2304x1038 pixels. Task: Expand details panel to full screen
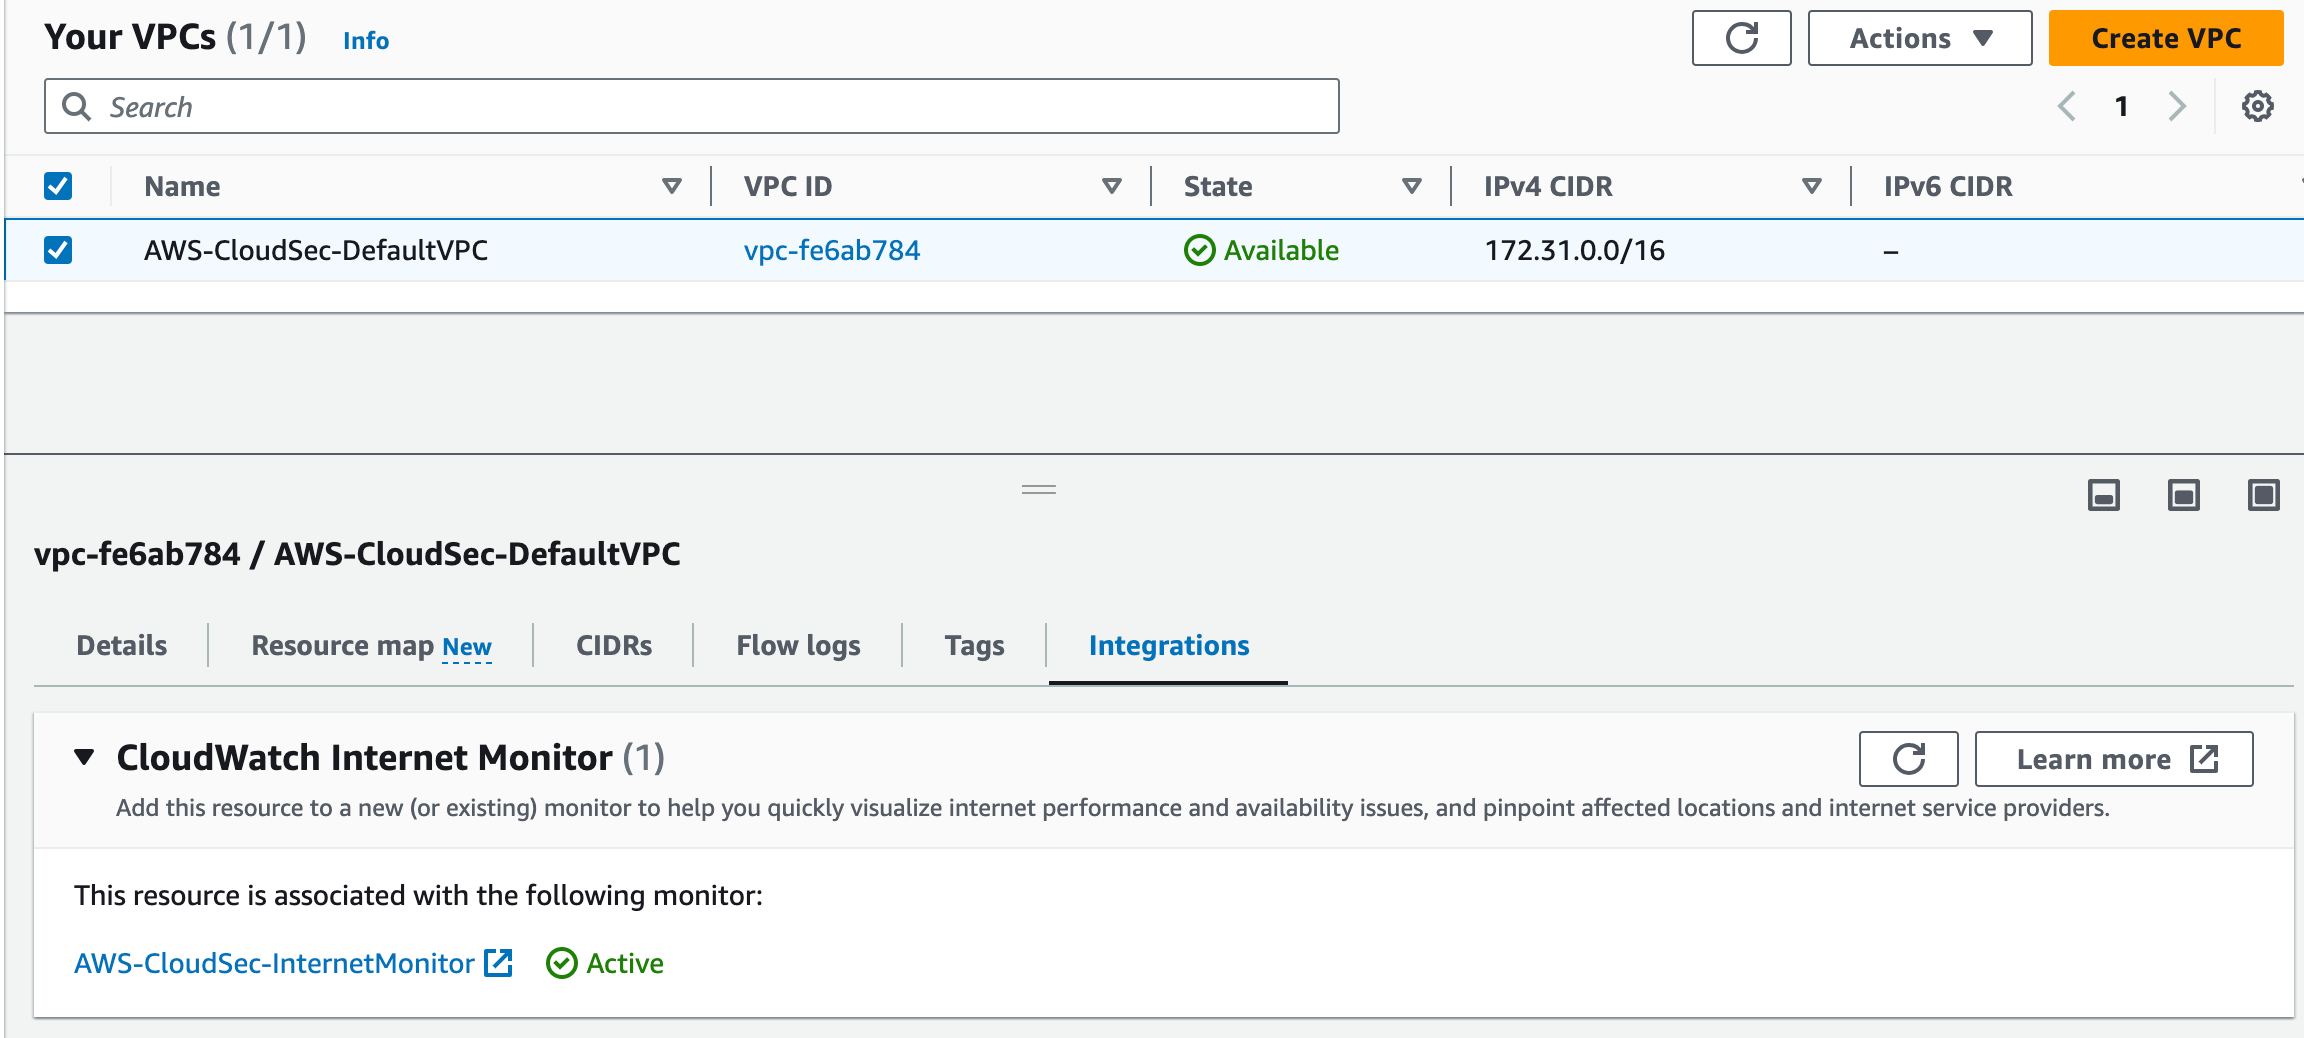point(2264,495)
